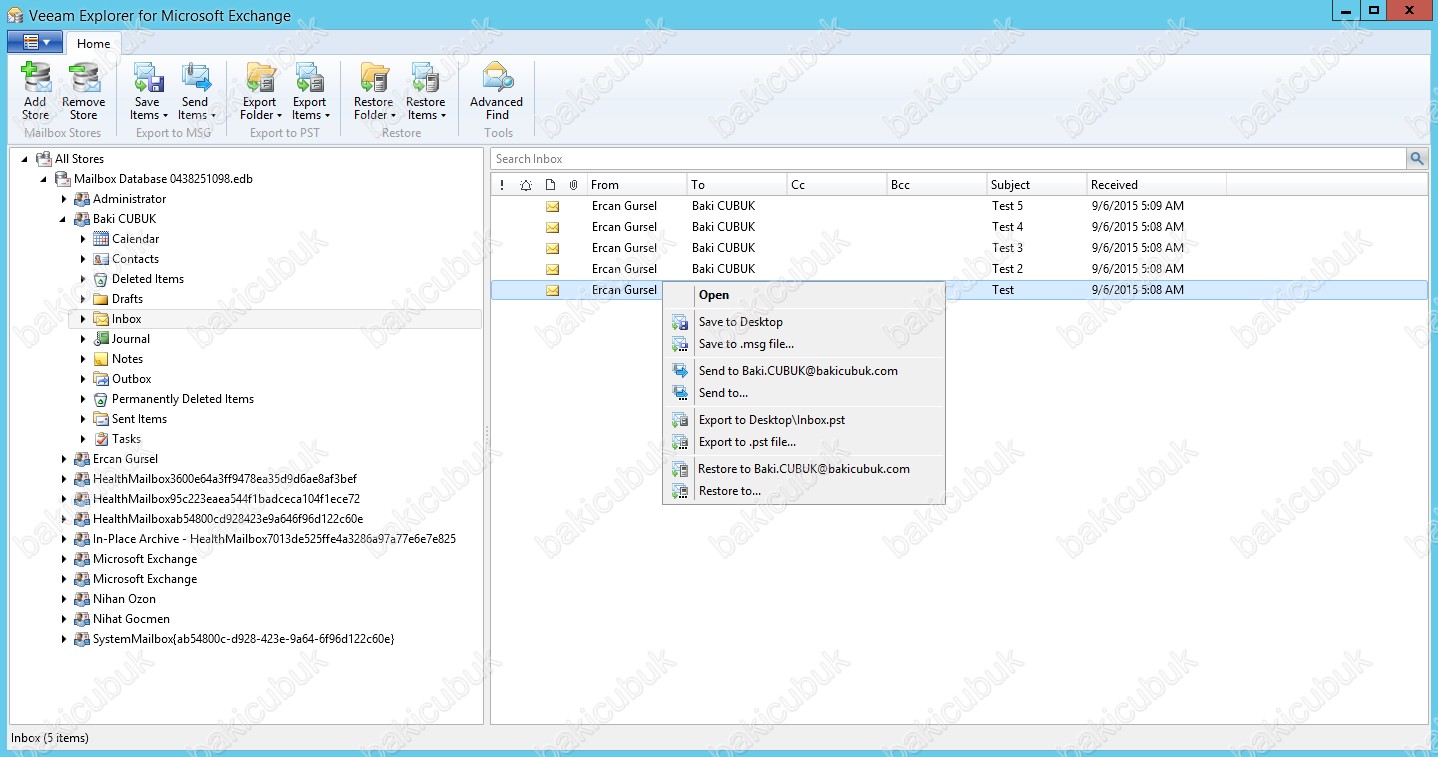Viewport: 1438px width, 757px height.
Task: Choose Export to .pst file...
Action: (x=804, y=442)
